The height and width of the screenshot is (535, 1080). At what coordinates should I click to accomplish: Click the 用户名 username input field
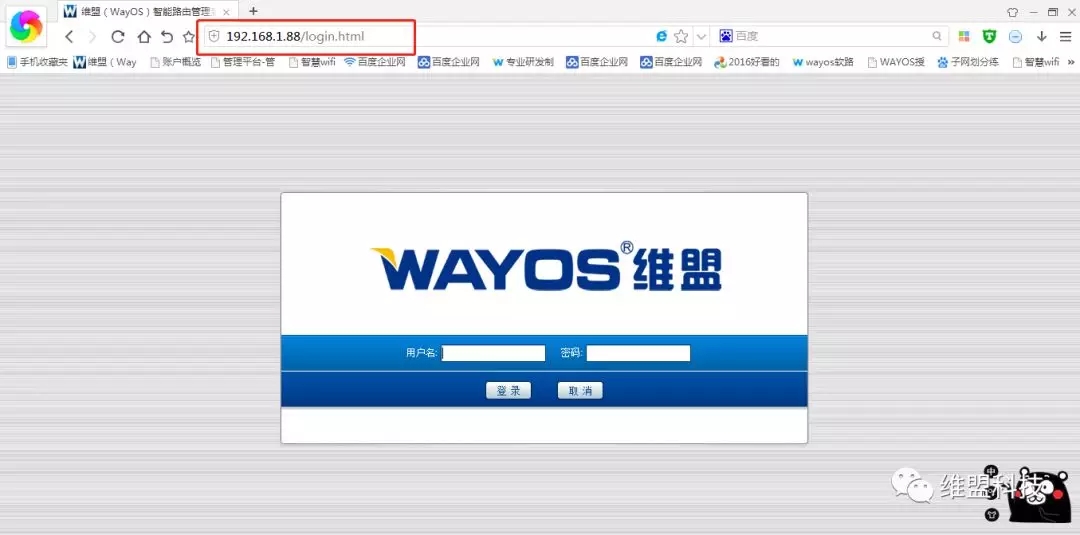pyautogui.click(x=493, y=353)
